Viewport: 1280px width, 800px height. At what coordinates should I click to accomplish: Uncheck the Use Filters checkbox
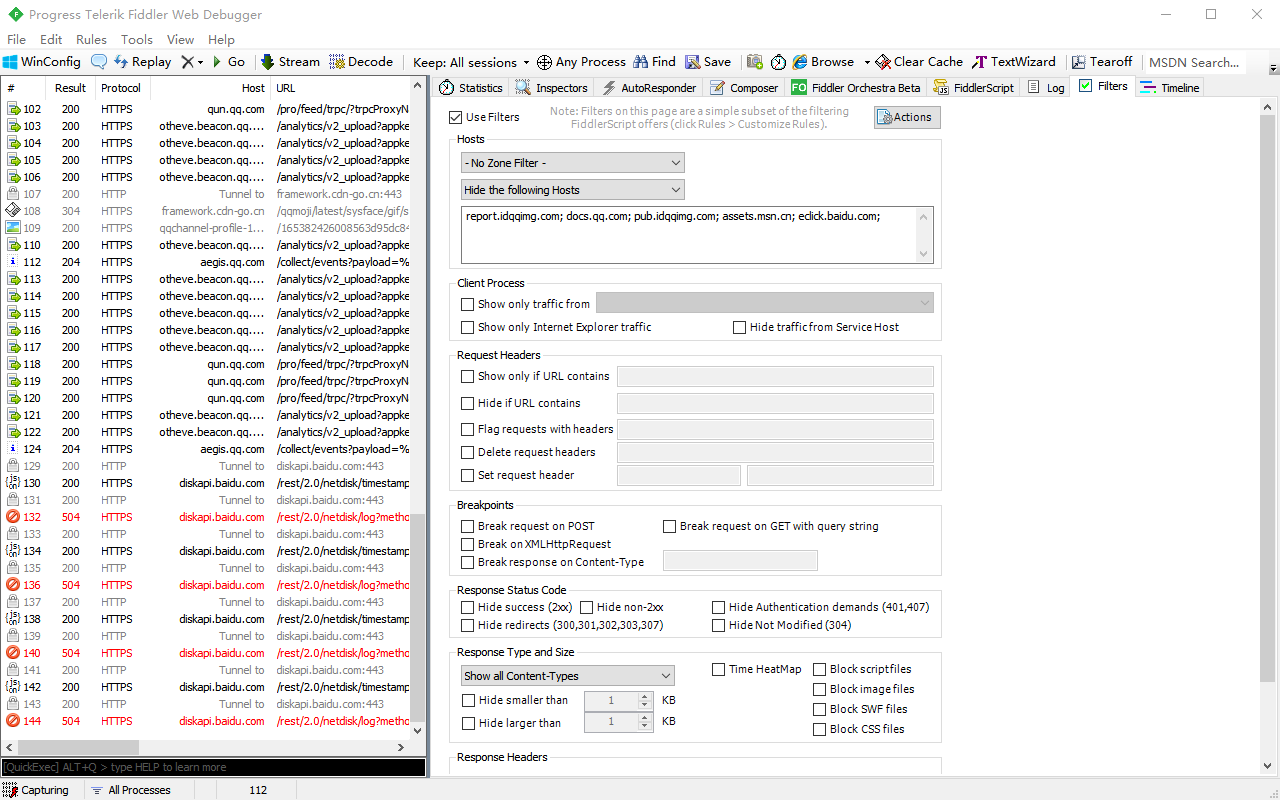[x=456, y=117]
